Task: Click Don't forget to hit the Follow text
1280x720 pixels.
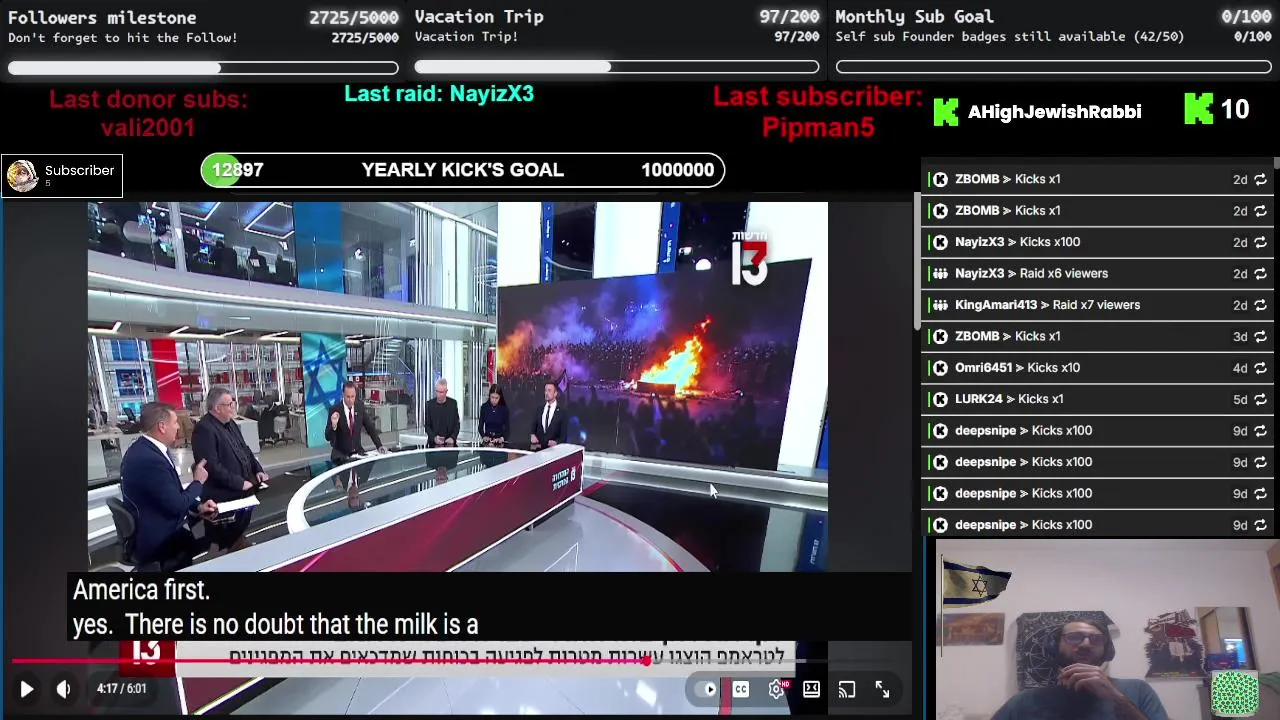Action: tap(123, 38)
